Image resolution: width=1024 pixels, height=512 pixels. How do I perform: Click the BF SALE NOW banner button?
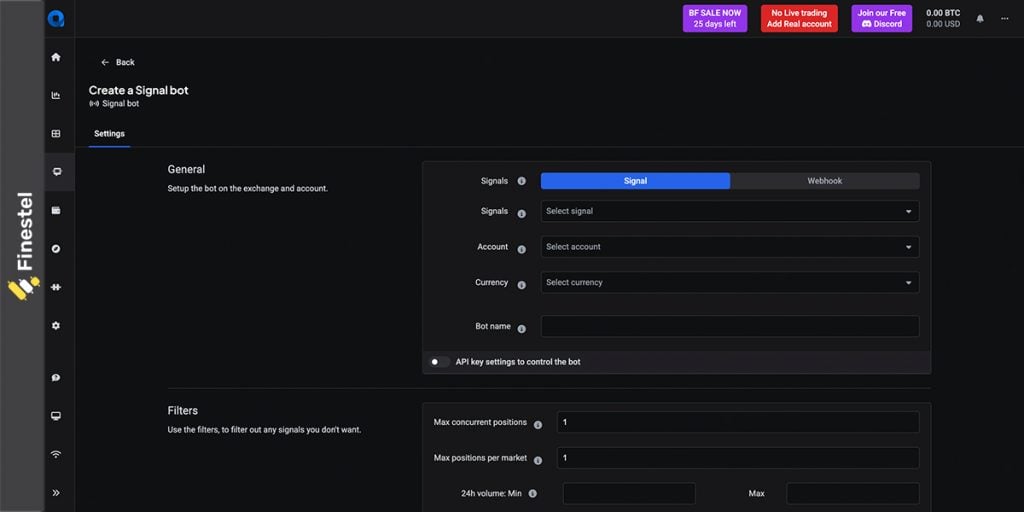[715, 18]
